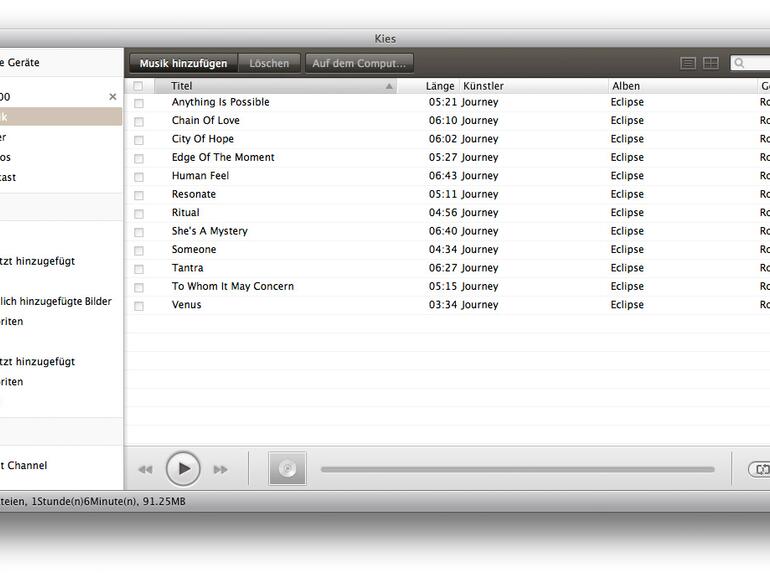Switch to list view layout
This screenshot has height=578, width=770.
point(688,63)
